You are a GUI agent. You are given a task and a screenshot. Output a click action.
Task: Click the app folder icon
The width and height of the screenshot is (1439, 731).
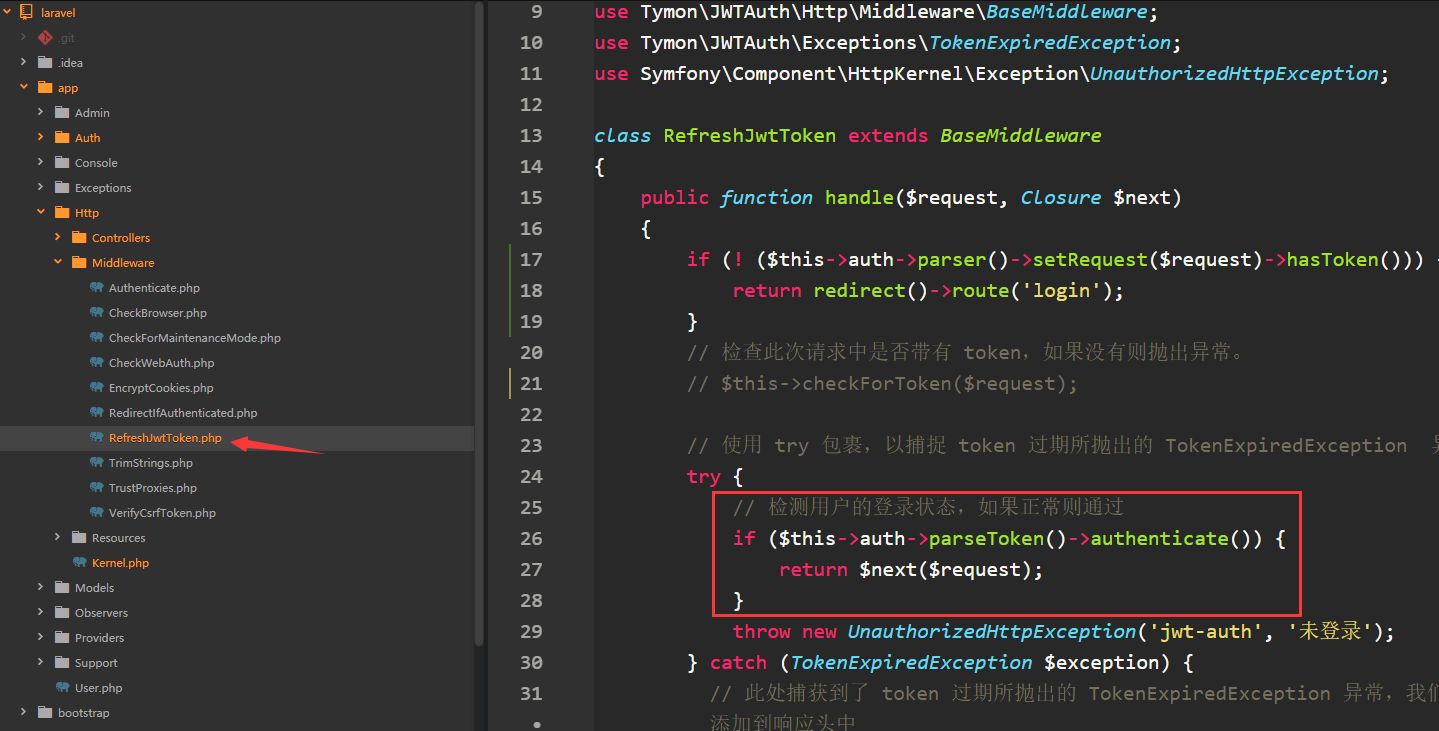point(44,87)
